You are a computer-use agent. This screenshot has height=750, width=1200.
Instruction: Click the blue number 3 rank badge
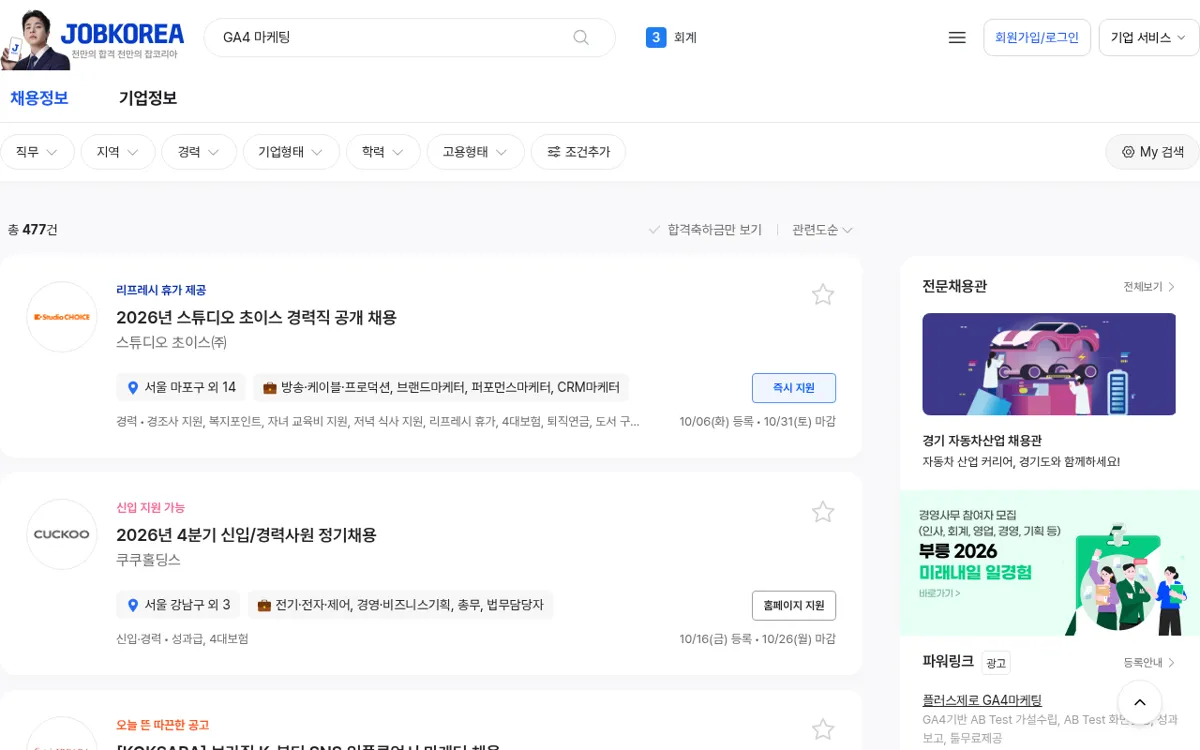(x=656, y=37)
